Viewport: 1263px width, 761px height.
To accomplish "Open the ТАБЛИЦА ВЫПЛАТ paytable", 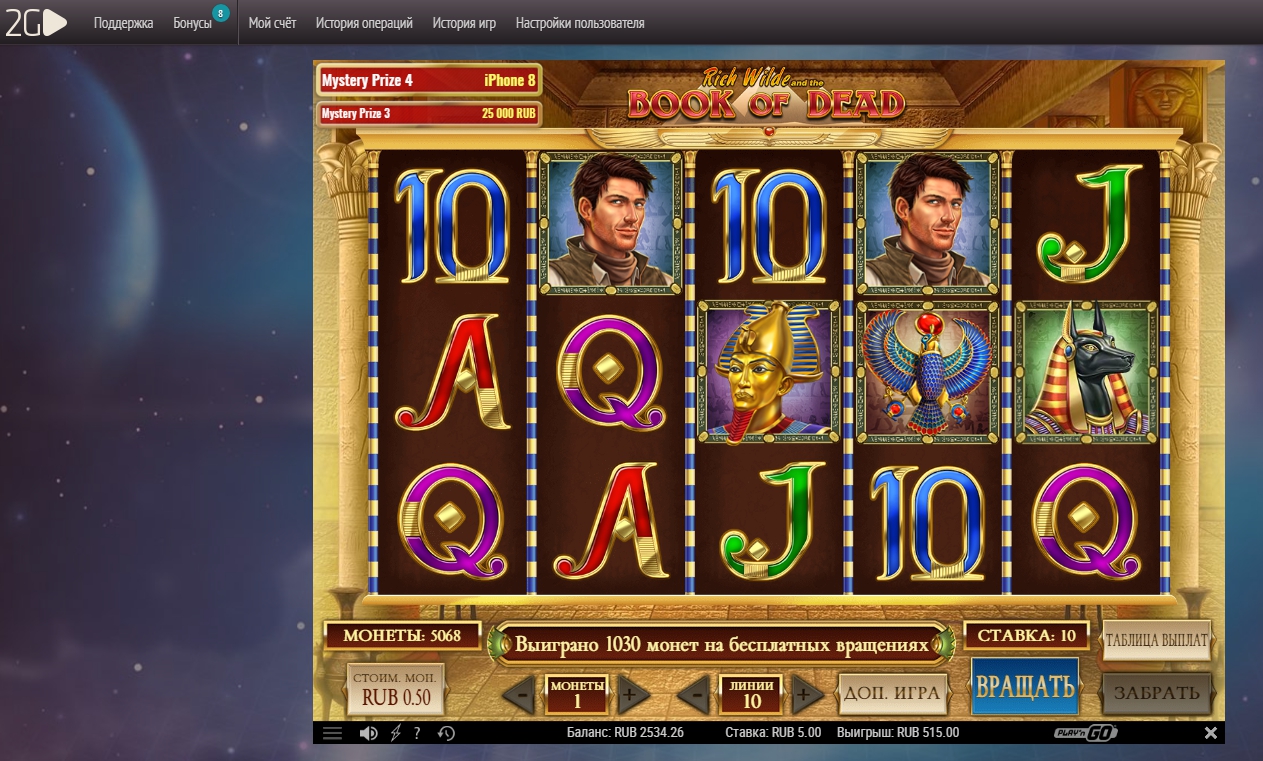I will pyautogui.click(x=1157, y=640).
